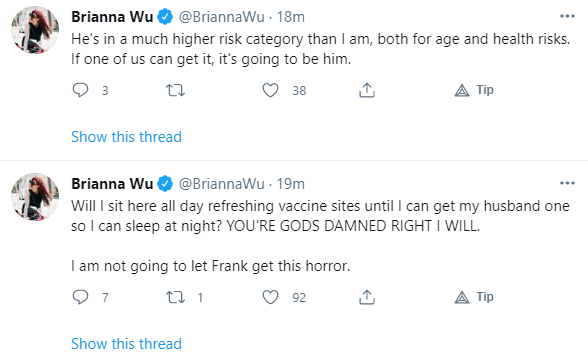
Task: Tip Brianna Wu on the 18m tweet
Action: click(474, 90)
